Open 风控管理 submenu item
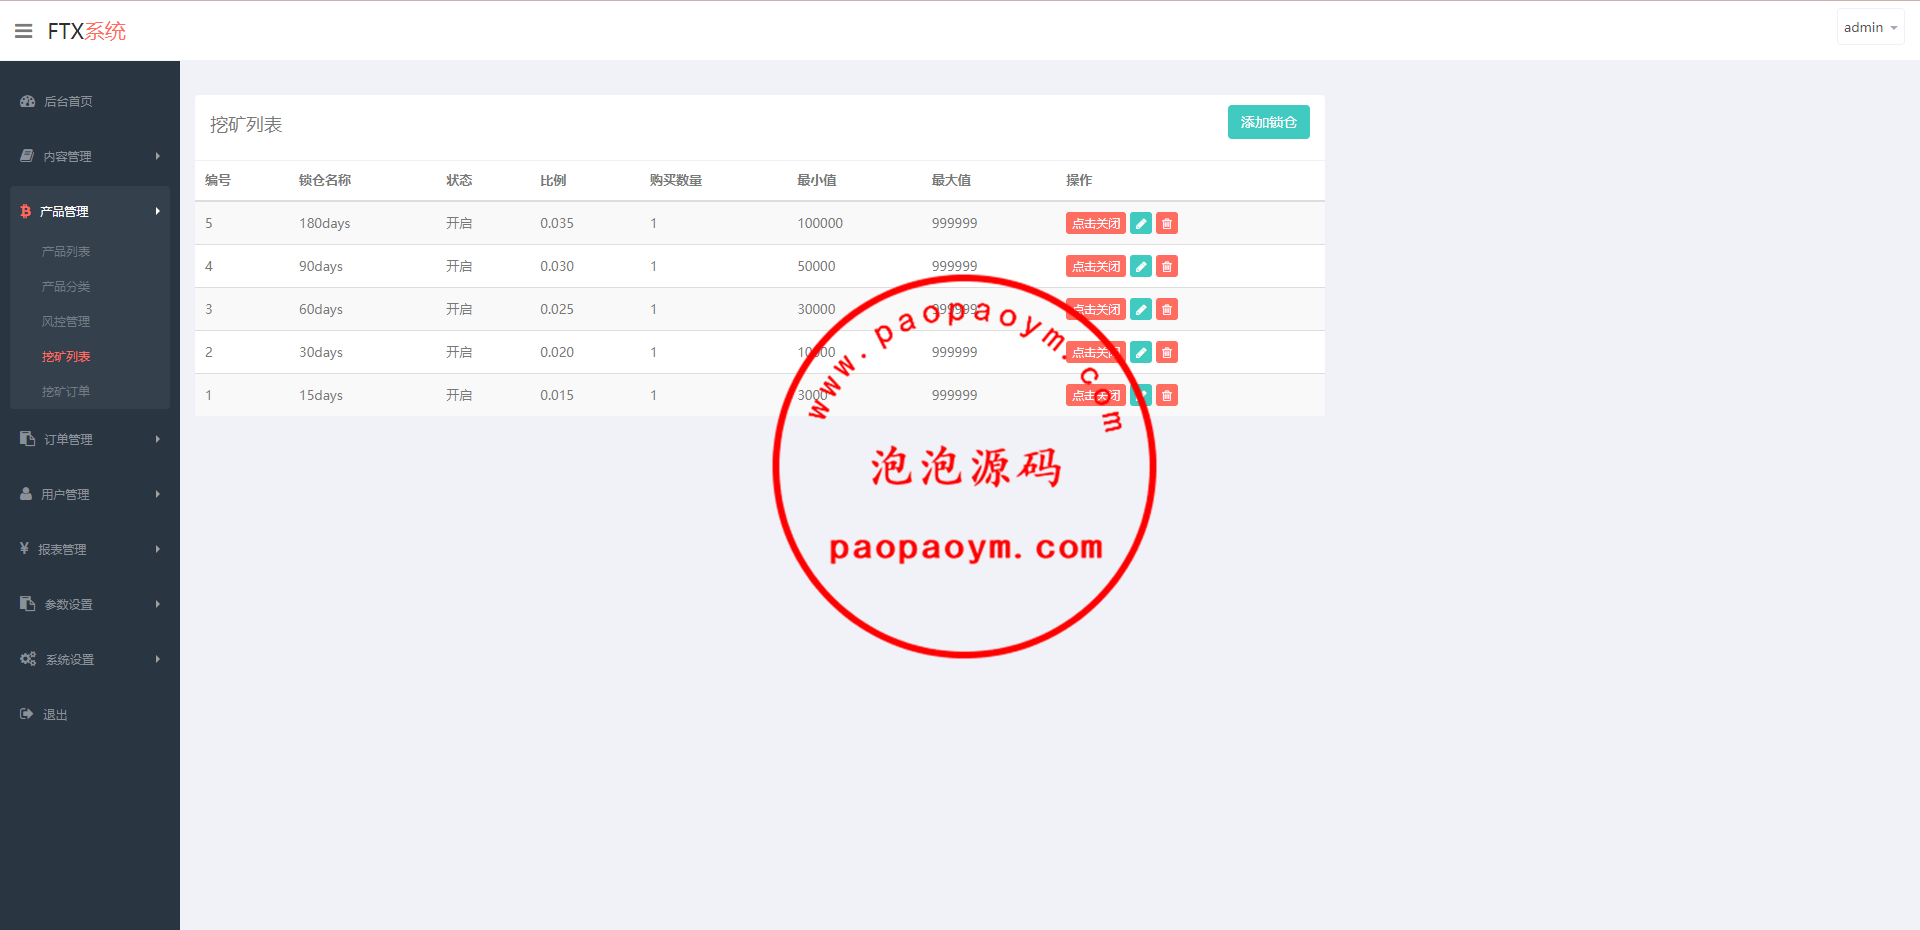Viewport: 1920px width, 930px height. [x=66, y=321]
